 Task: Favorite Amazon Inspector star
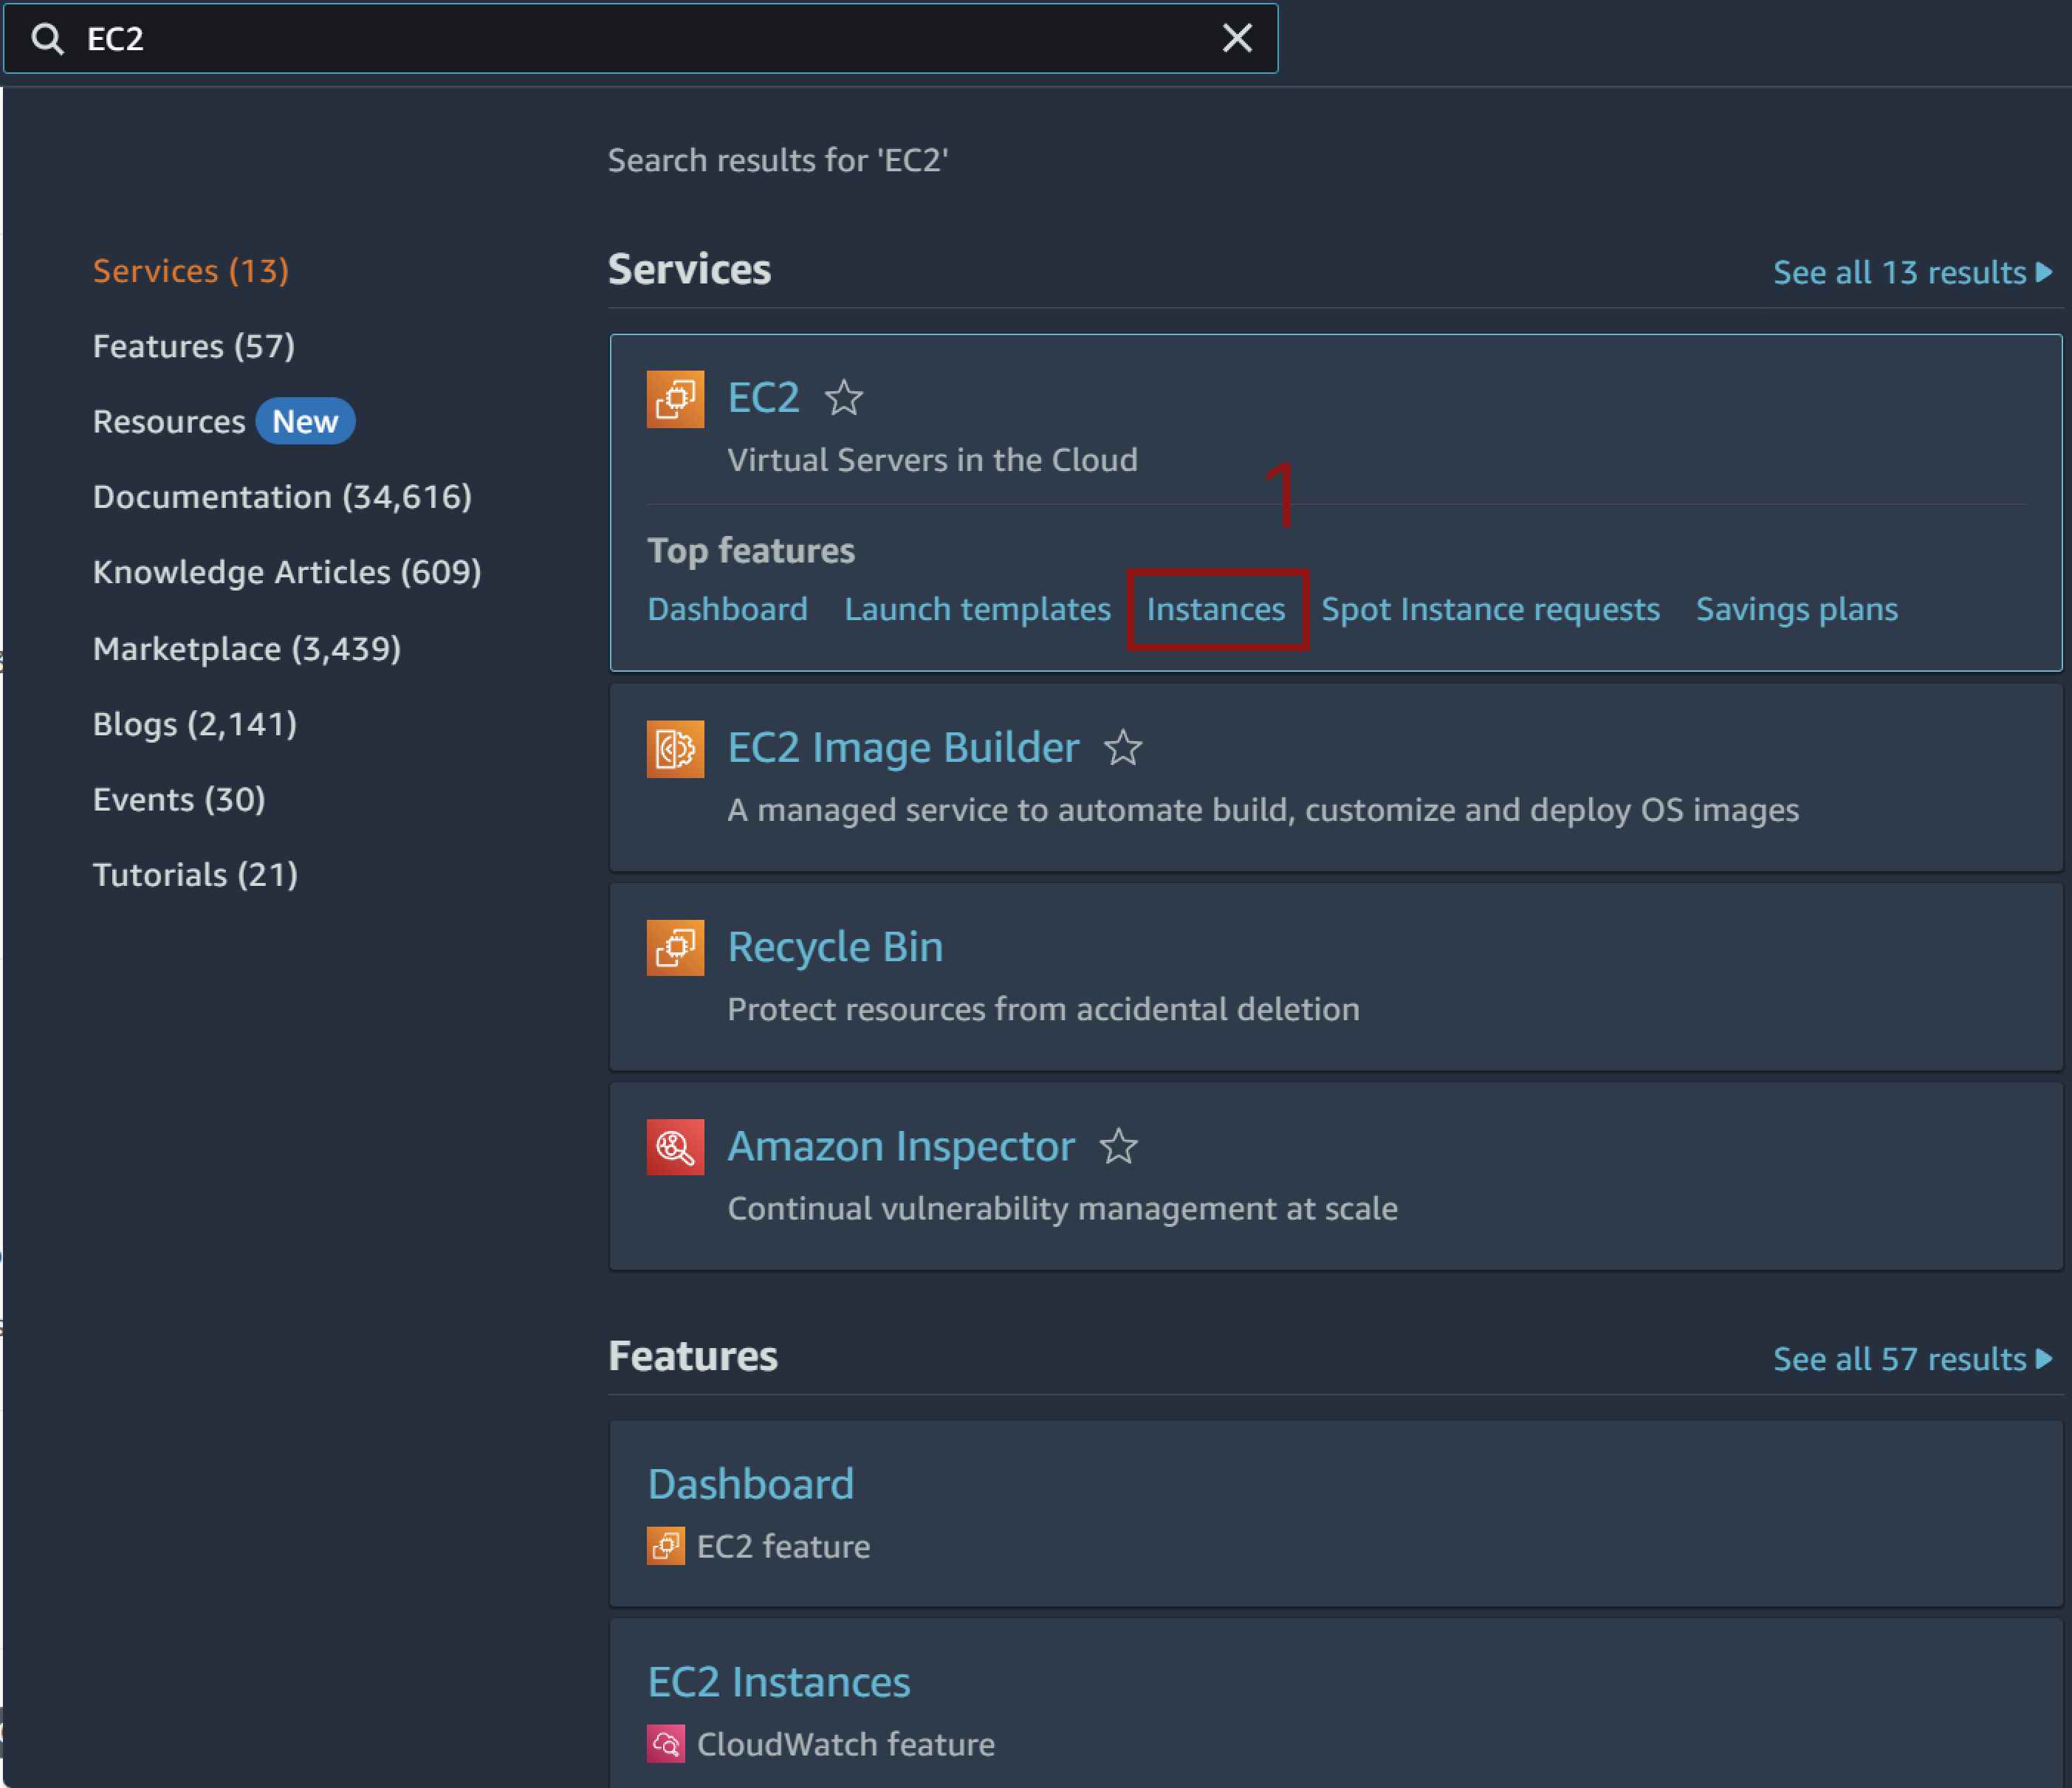tap(1119, 1147)
